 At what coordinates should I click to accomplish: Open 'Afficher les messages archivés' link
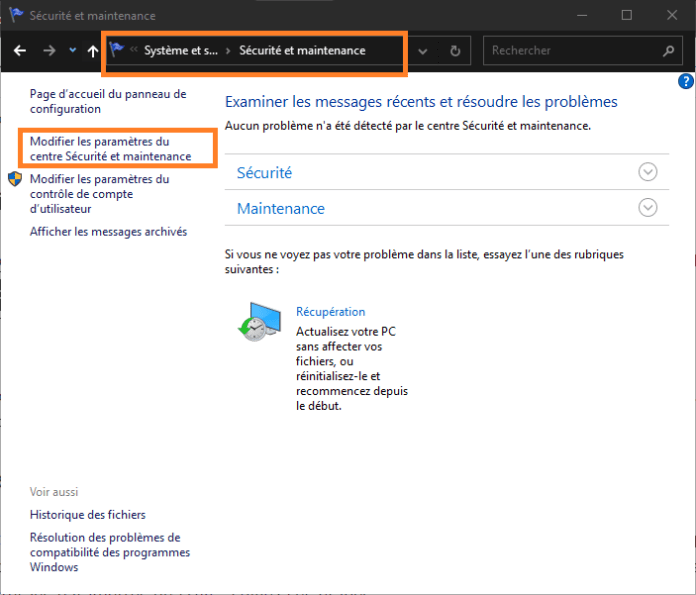pyautogui.click(x=108, y=232)
